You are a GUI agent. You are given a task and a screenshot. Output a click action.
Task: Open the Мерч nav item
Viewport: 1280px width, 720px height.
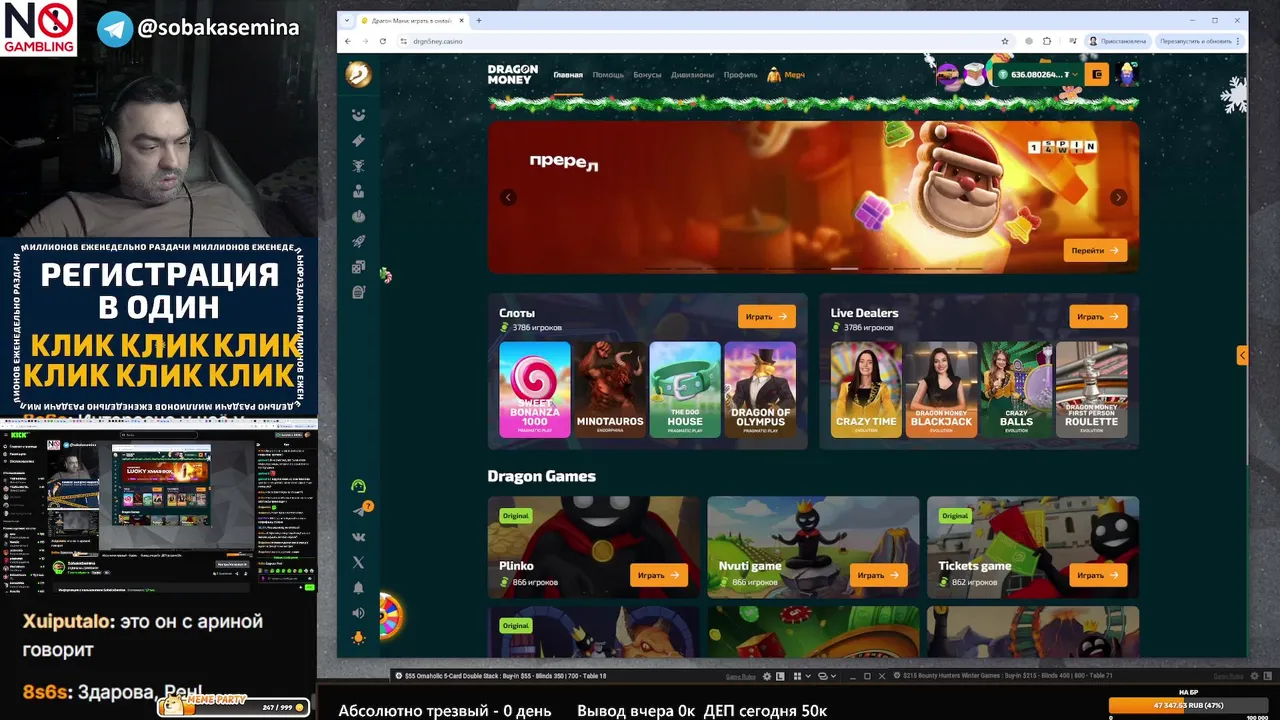tap(787, 75)
